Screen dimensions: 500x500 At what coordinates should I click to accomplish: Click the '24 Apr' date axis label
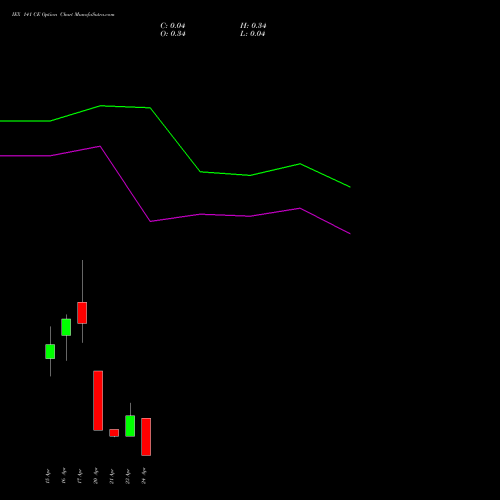pyautogui.click(x=144, y=476)
